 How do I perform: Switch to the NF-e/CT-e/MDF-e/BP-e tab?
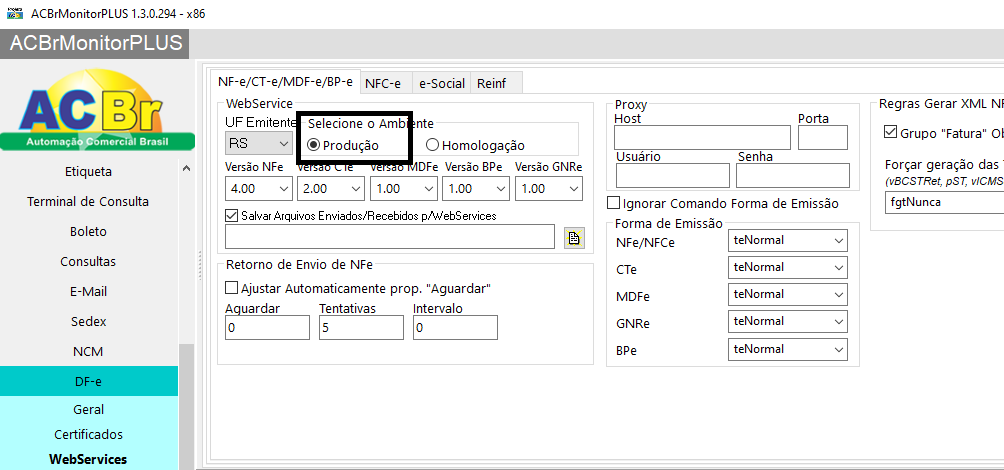coord(285,82)
